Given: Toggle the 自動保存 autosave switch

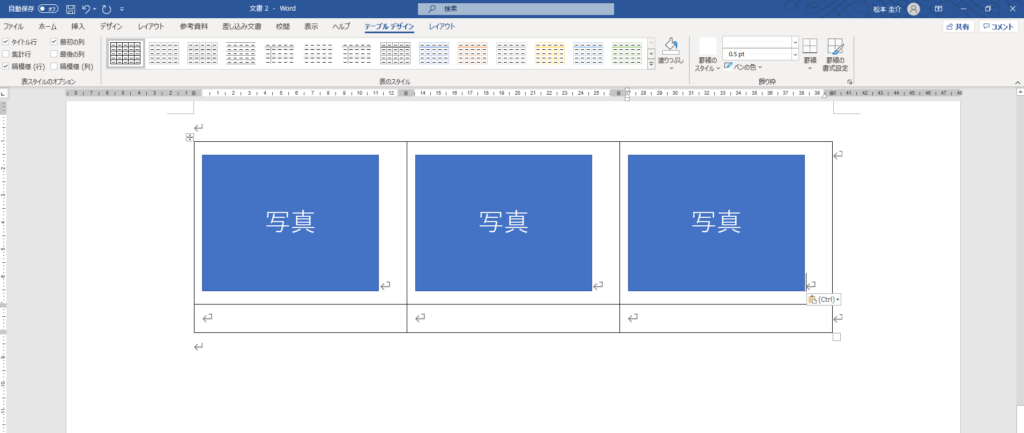Looking at the screenshot, I should tap(47, 8).
